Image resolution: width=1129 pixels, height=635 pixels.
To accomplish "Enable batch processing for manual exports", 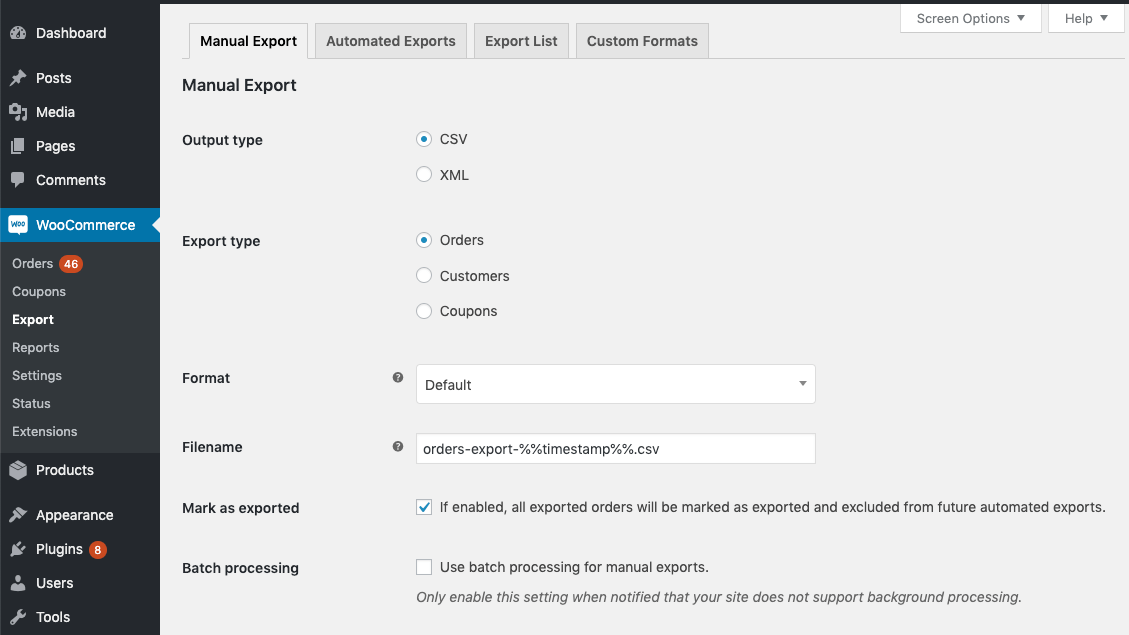I will pos(424,567).
